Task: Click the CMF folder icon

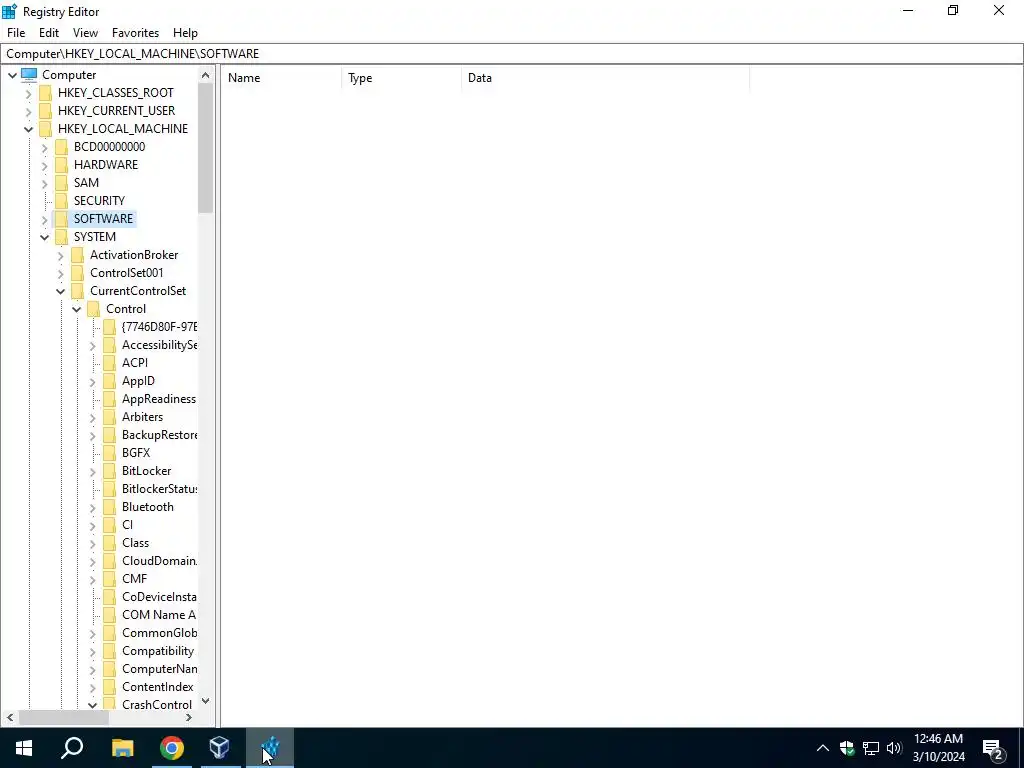Action: pos(109,579)
